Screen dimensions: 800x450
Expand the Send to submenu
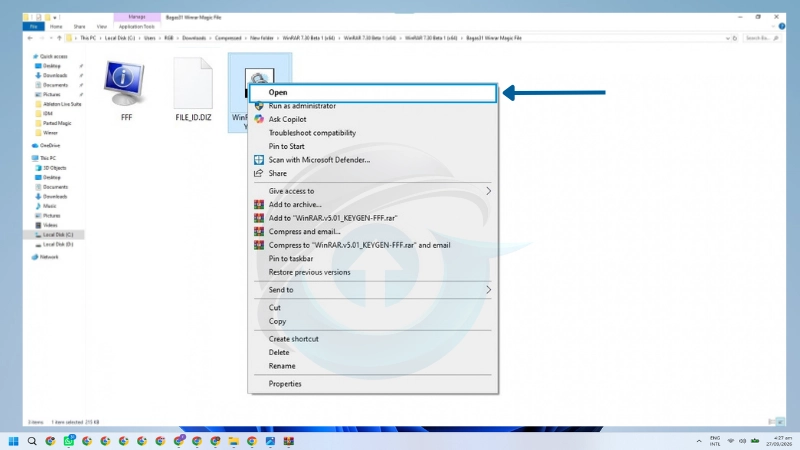click(373, 290)
